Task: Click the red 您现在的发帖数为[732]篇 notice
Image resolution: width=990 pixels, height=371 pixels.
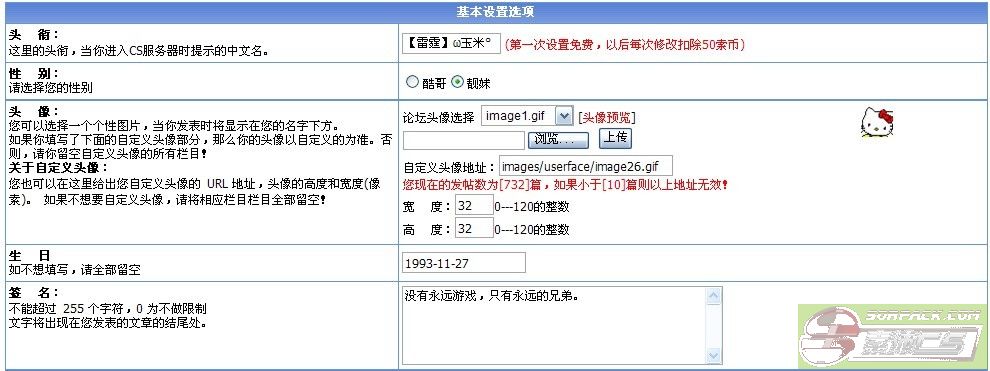Action: pyautogui.click(x=566, y=185)
